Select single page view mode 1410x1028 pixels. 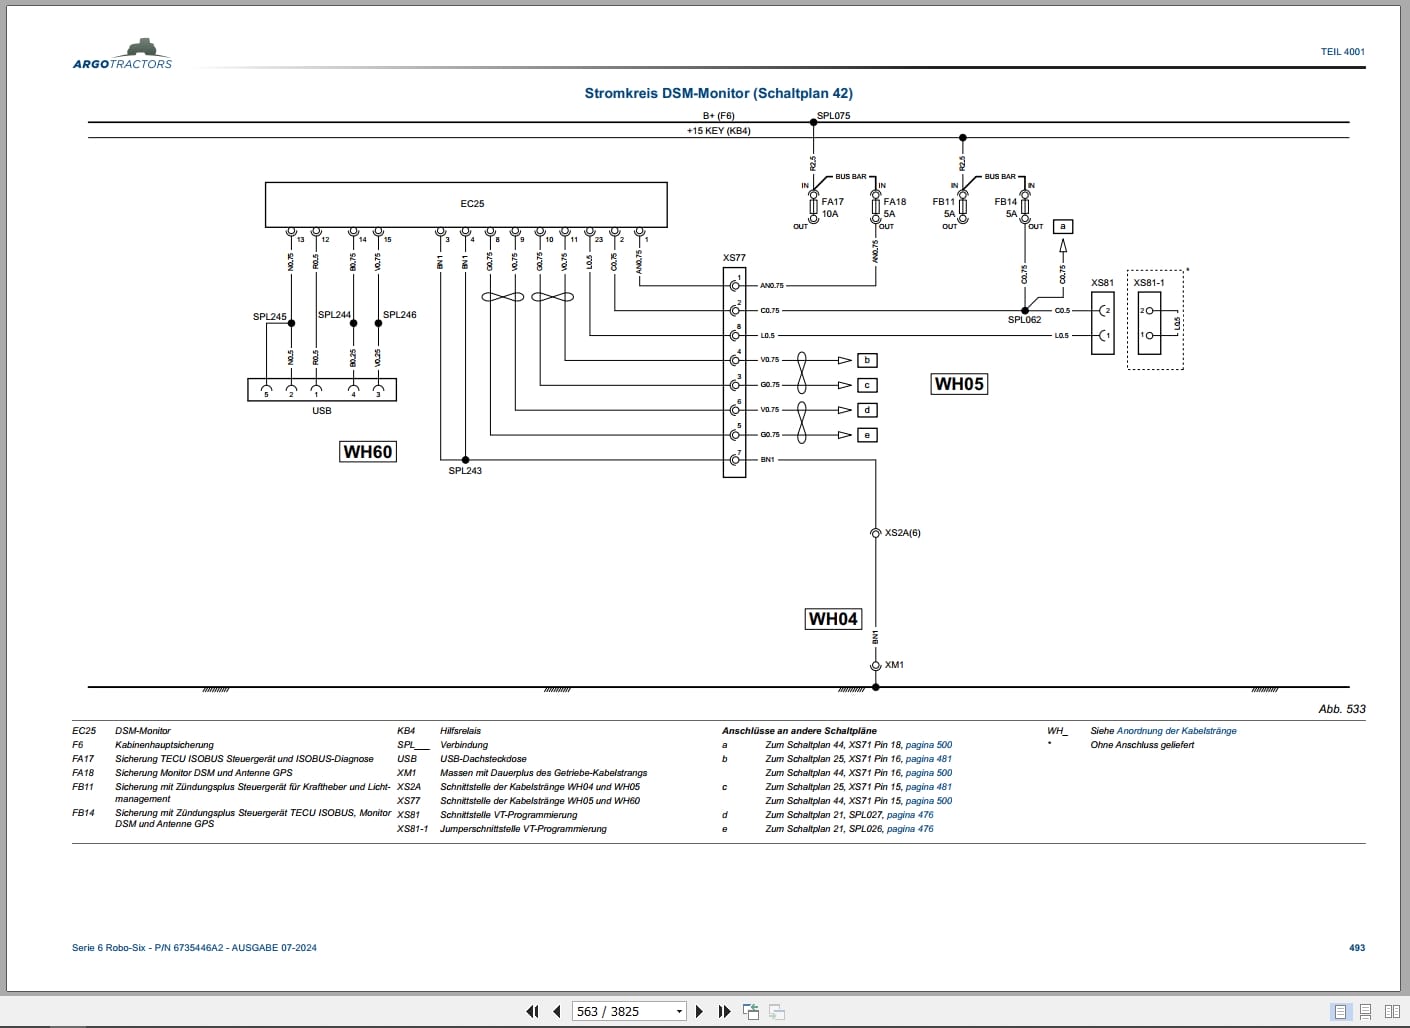[1341, 1011]
